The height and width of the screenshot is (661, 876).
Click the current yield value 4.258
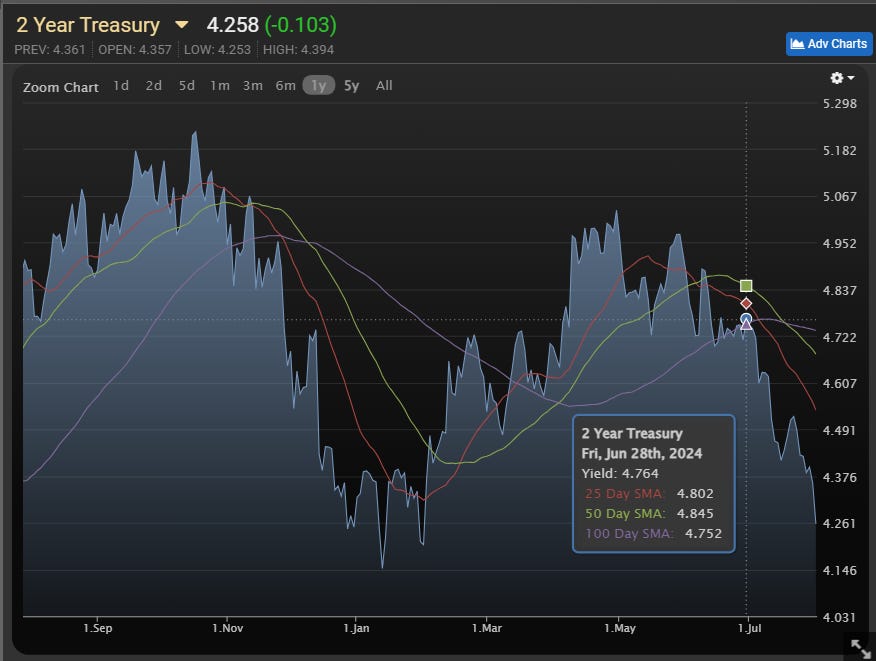[232, 25]
